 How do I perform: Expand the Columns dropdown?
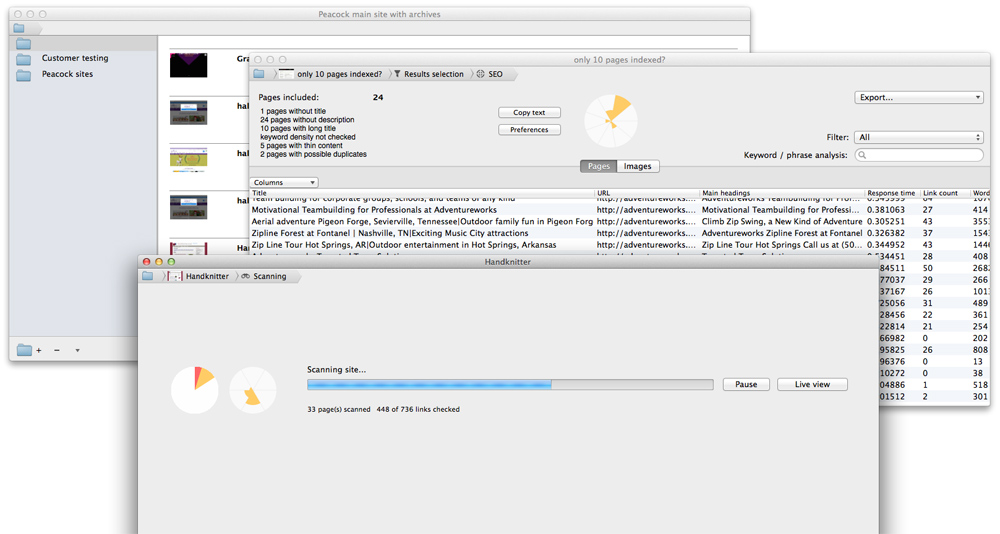pyautogui.click(x=284, y=183)
